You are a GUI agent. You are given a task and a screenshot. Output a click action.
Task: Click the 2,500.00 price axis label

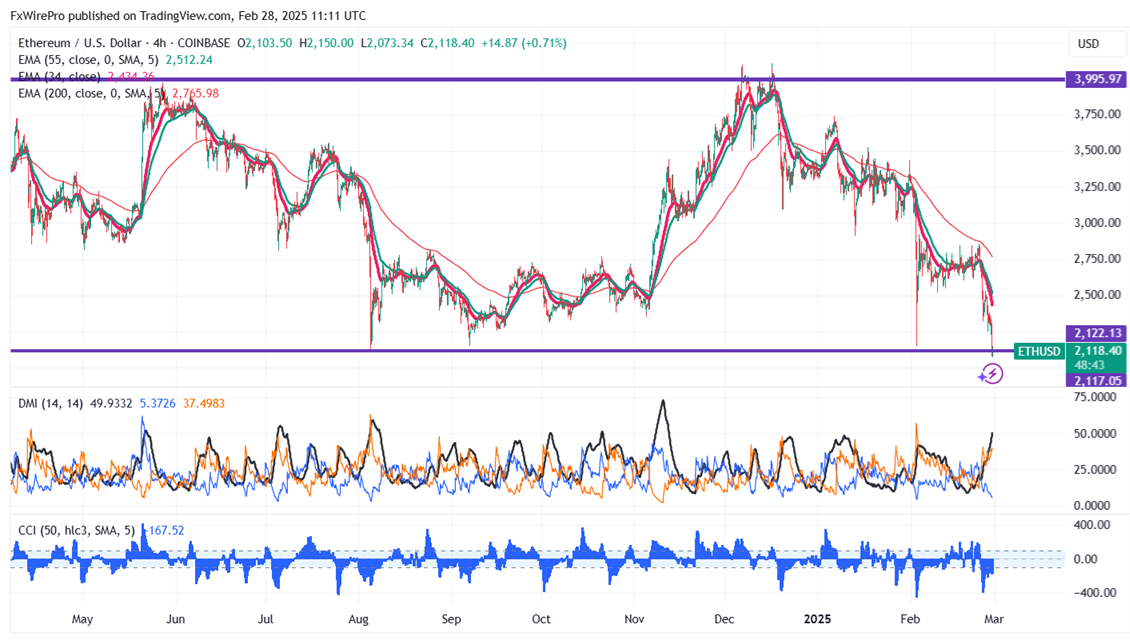[1097, 295]
